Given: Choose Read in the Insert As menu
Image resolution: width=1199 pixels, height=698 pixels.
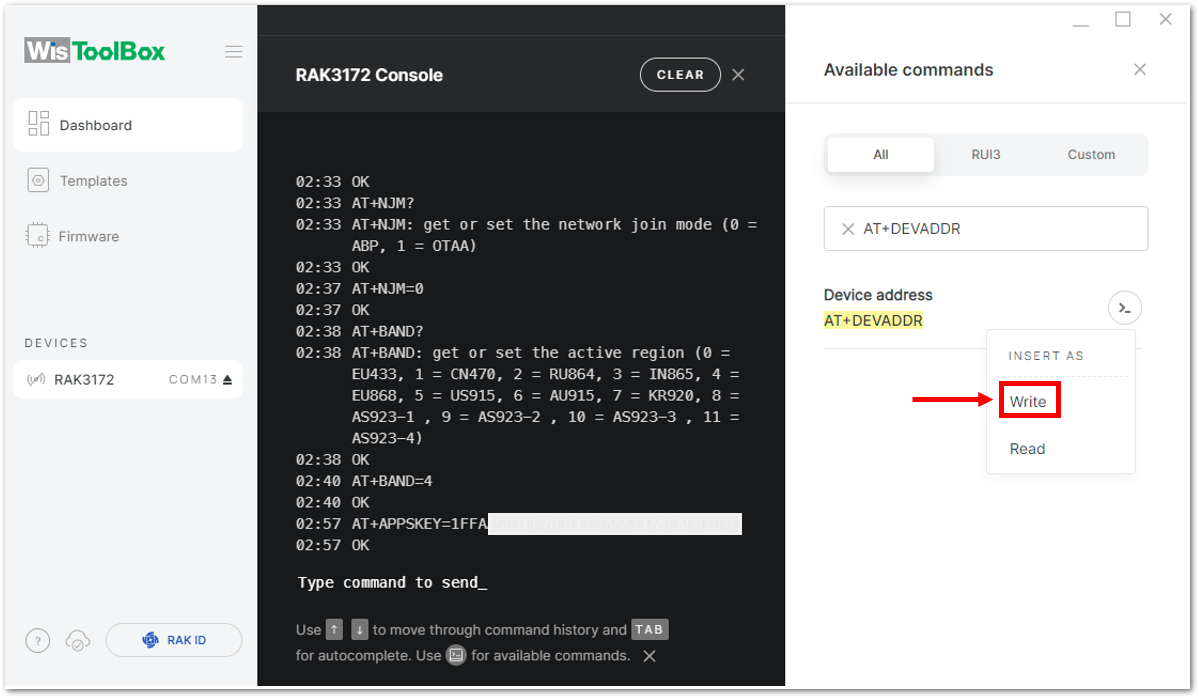Looking at the screenshot, I should (1027, 449).
